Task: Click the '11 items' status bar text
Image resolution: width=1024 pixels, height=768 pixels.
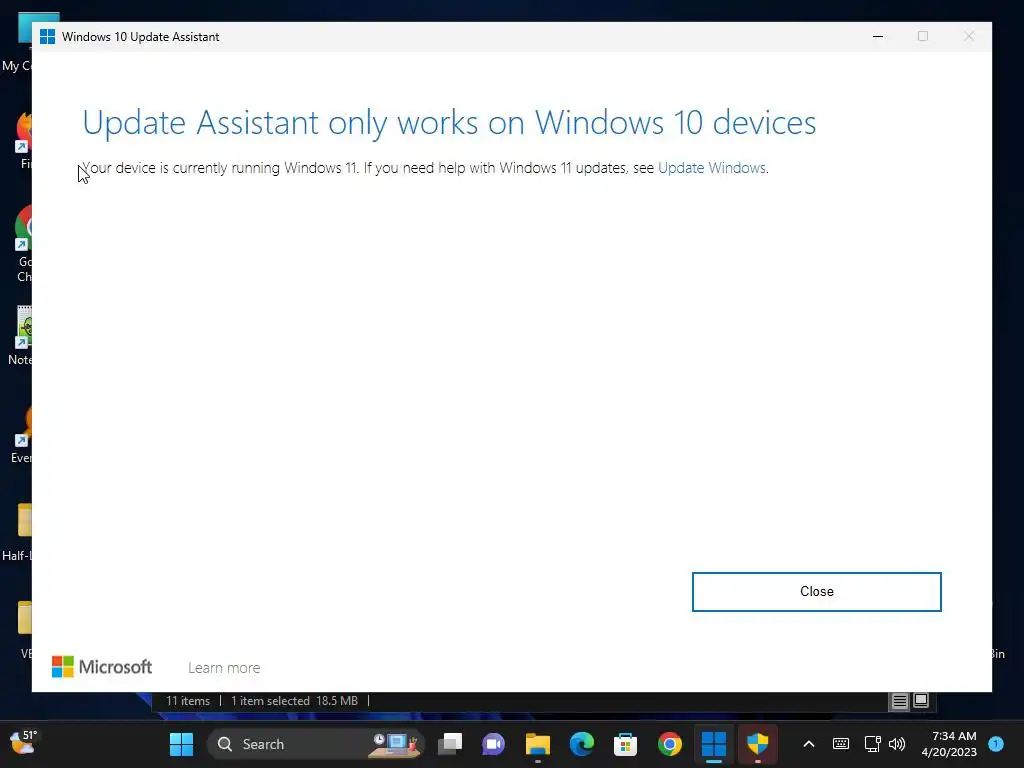Action: click(x=187, y=701)
